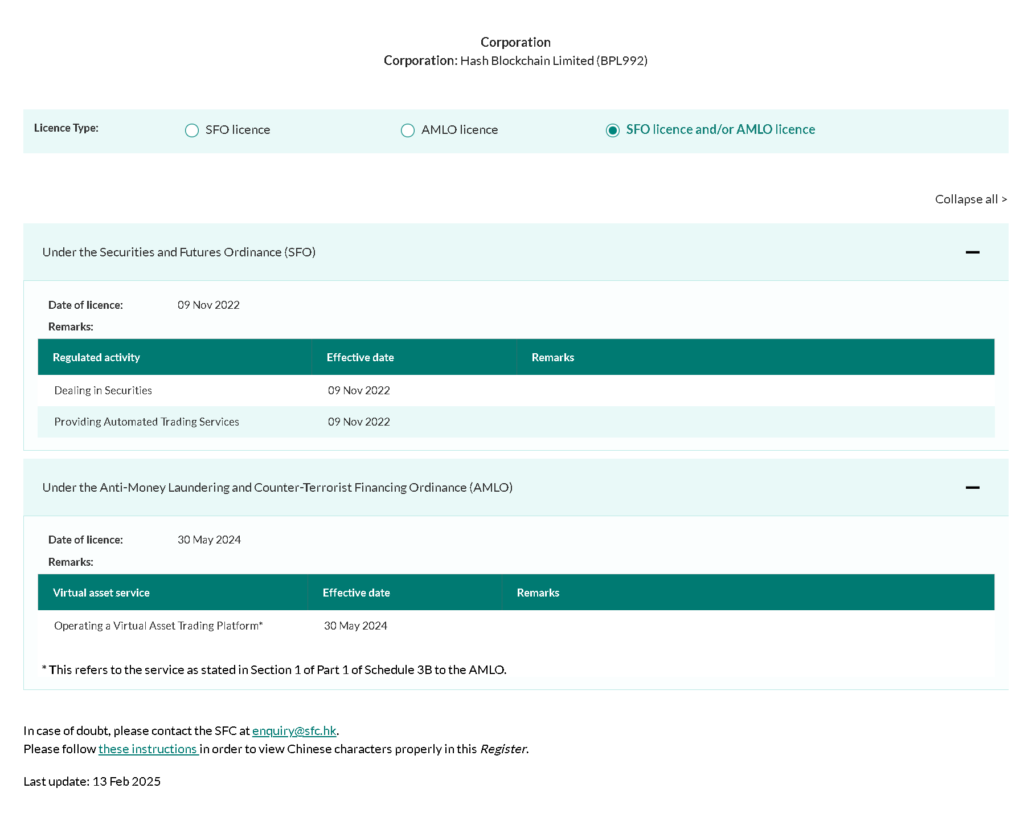This screenshot has width=1024, height=825.
Task: Click the Securities and Futures Ordinance header title
Action: 179,252
